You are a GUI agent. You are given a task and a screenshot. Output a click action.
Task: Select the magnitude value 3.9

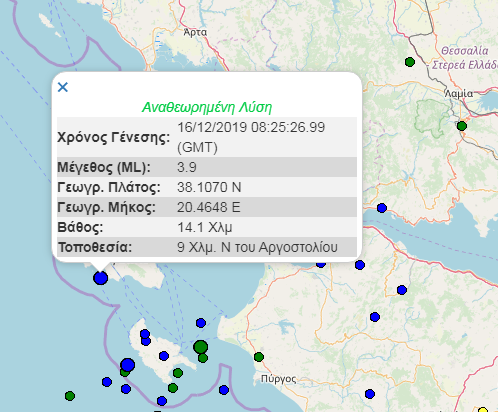coord(187,167)
